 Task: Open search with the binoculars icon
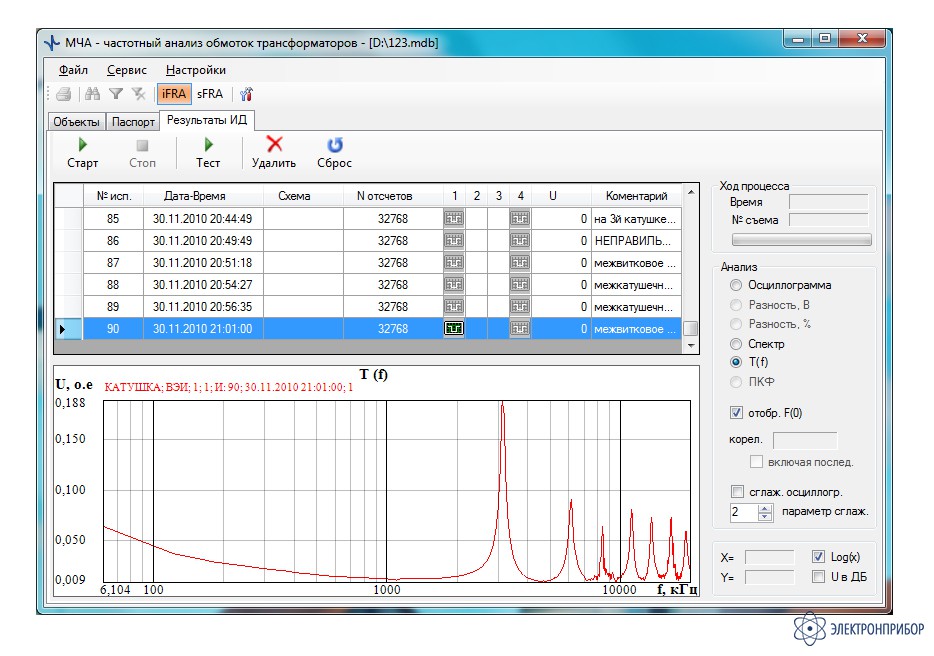(92, 94)
